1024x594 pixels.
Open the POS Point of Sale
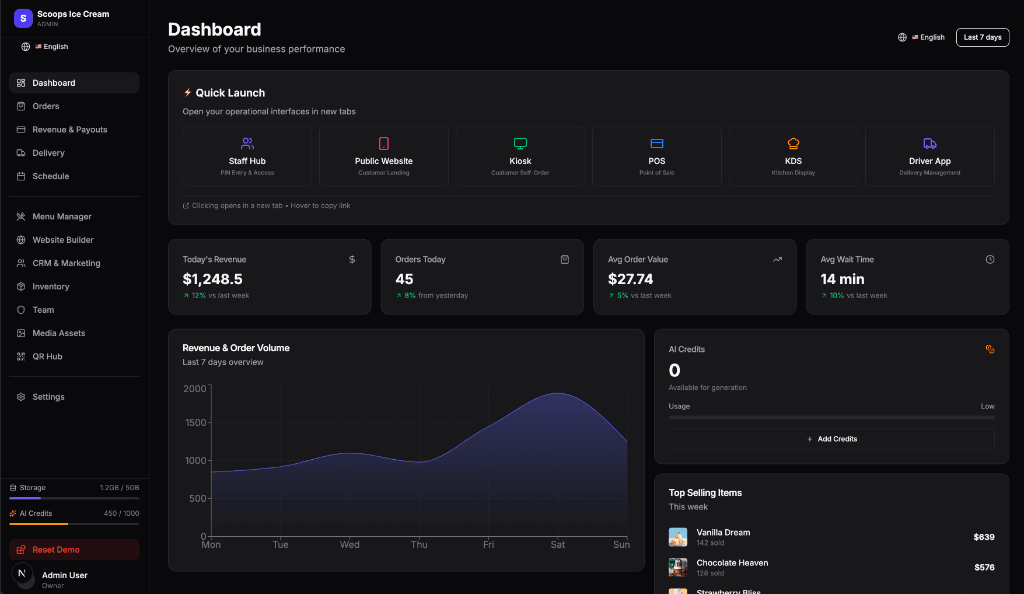click(657, 155)
